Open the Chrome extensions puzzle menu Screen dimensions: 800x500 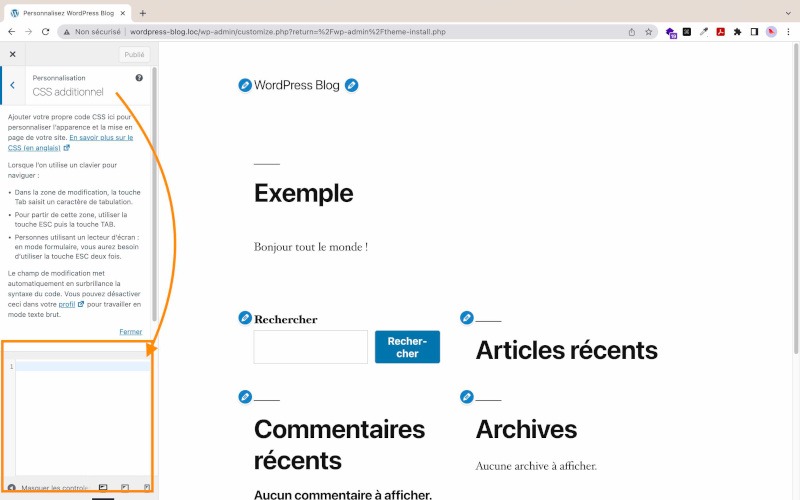[x=737, y=32]
